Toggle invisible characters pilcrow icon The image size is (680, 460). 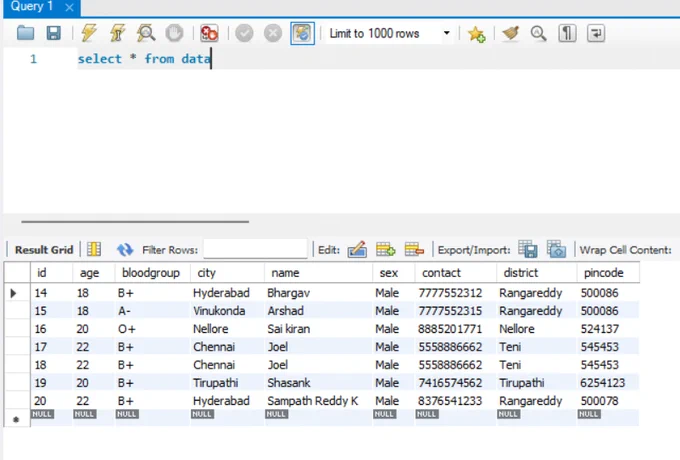567,33
